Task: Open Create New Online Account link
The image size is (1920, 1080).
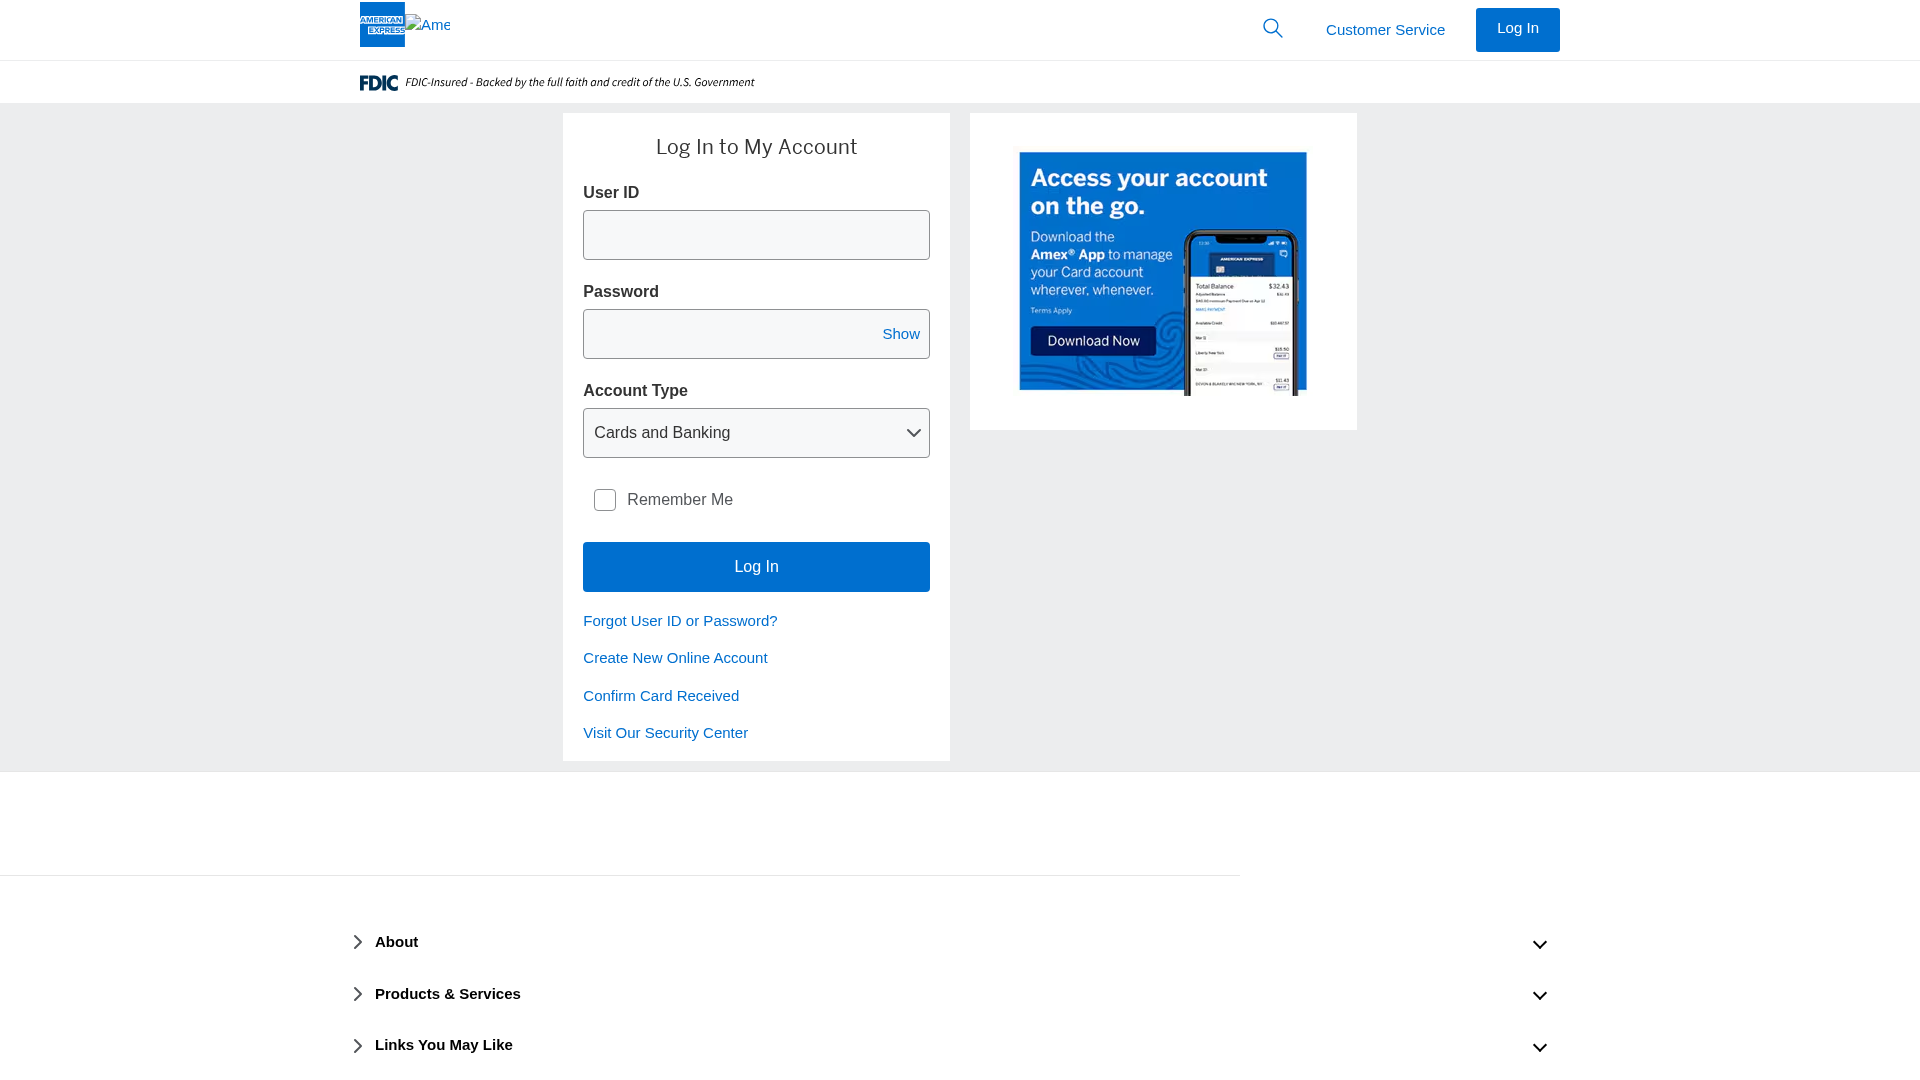Action: click(x=675, y=658)
